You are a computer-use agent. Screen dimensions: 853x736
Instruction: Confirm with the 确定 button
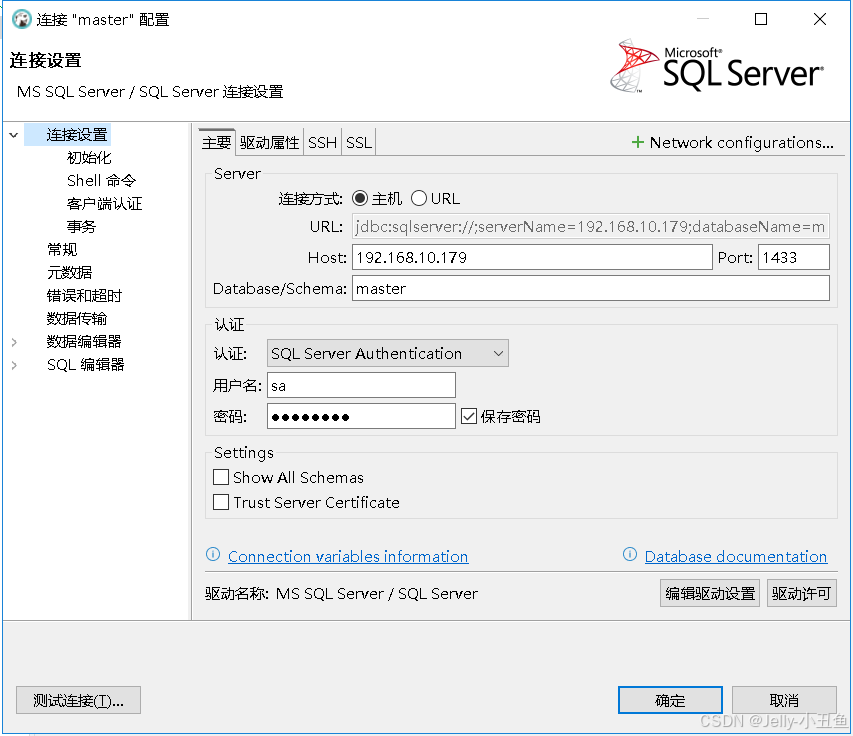pos(670,700)
